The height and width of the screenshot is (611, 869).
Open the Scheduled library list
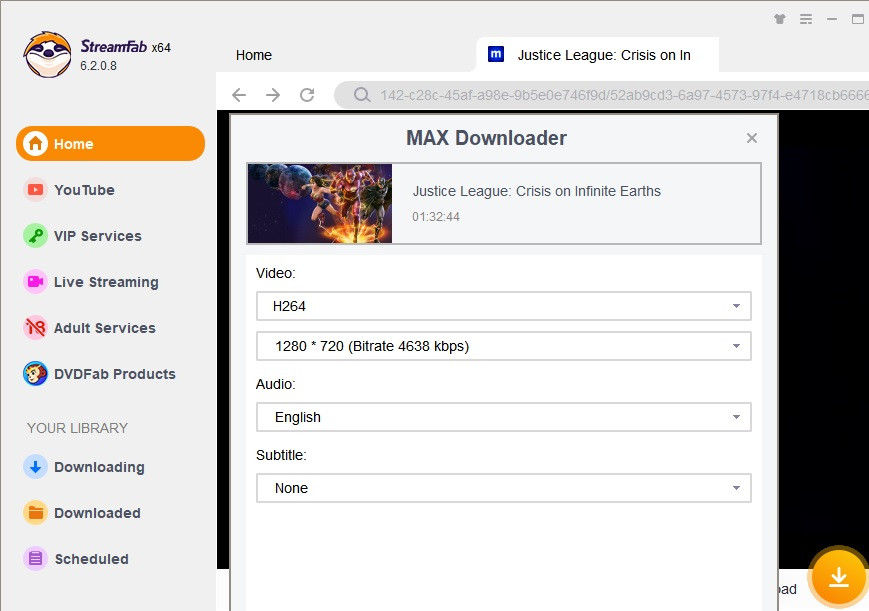91,559
